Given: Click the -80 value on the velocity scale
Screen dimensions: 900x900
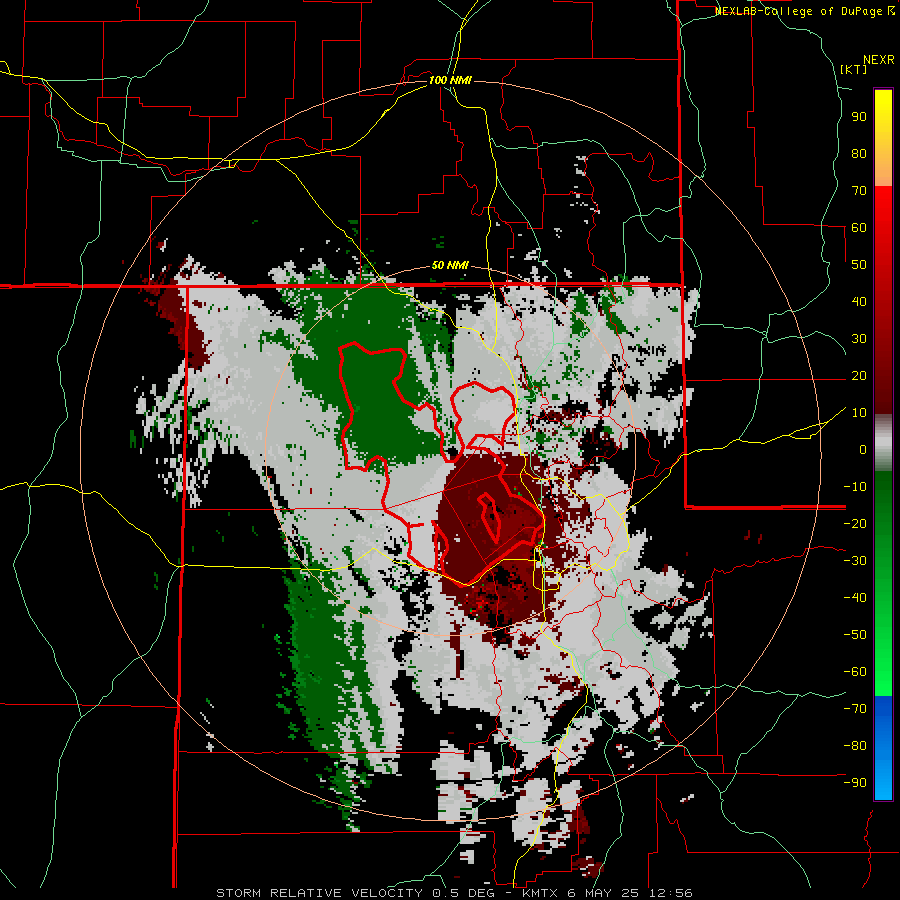Looking at the screenshot, I should pos(855,746).
